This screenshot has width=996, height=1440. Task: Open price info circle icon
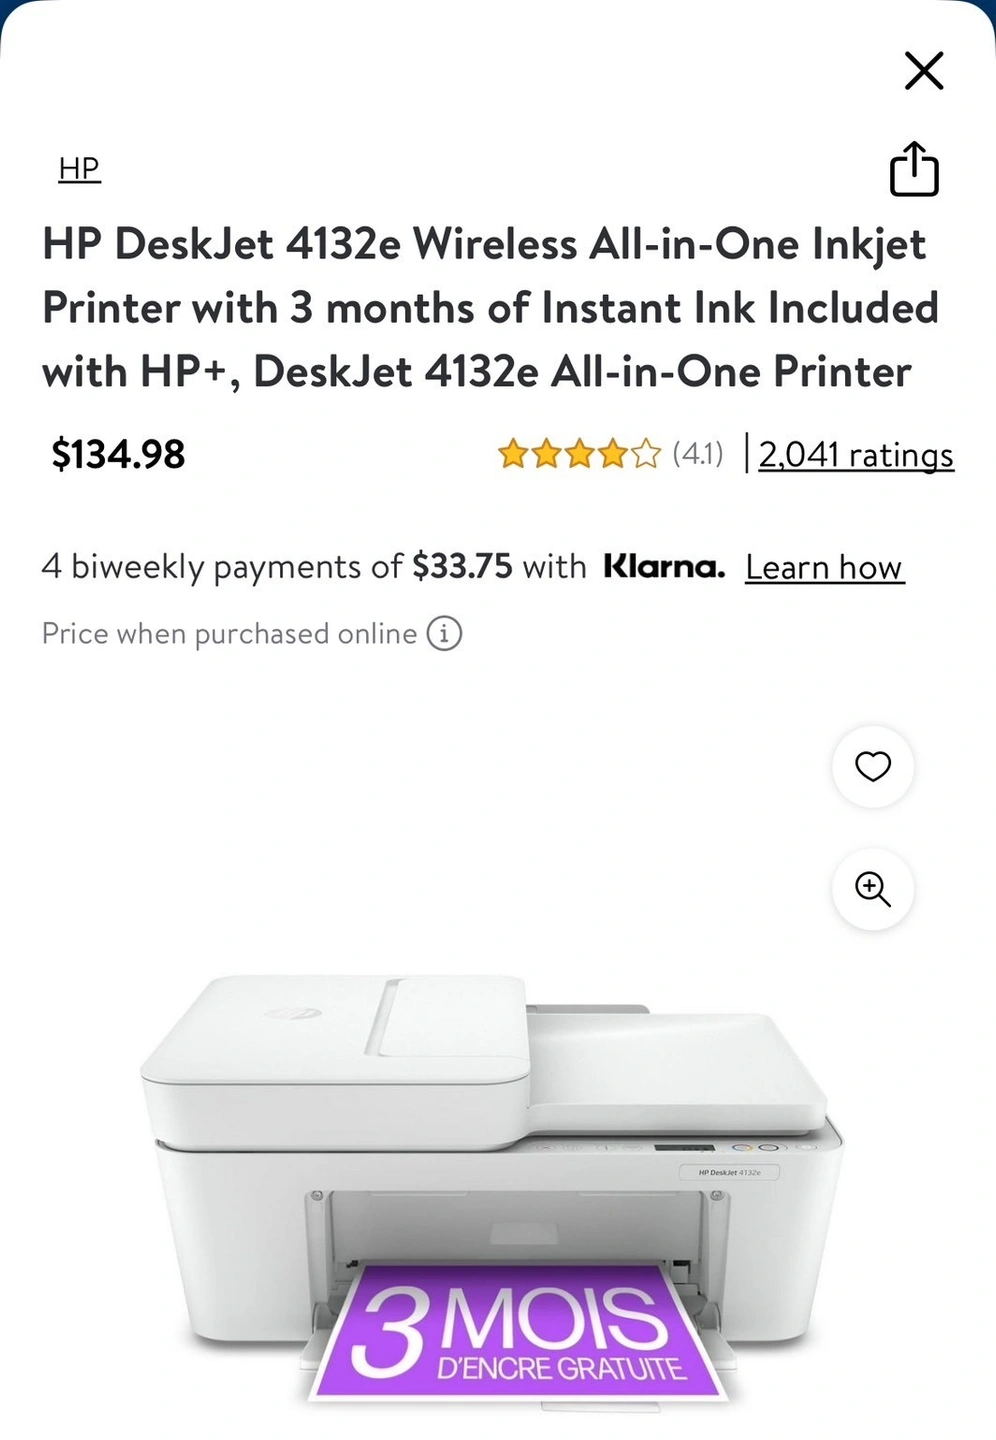(x=444, y=634)
